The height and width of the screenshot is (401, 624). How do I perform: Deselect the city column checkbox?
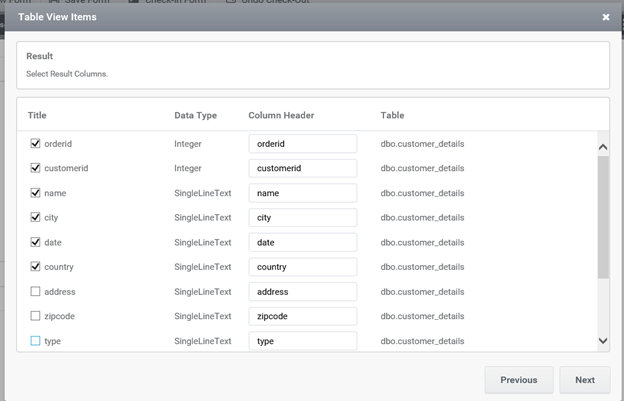(35, 218)
